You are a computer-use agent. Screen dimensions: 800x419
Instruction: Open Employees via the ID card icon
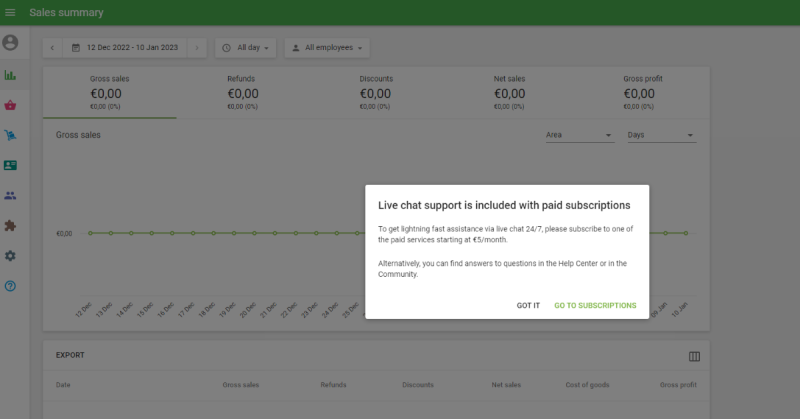click(11, 165)
